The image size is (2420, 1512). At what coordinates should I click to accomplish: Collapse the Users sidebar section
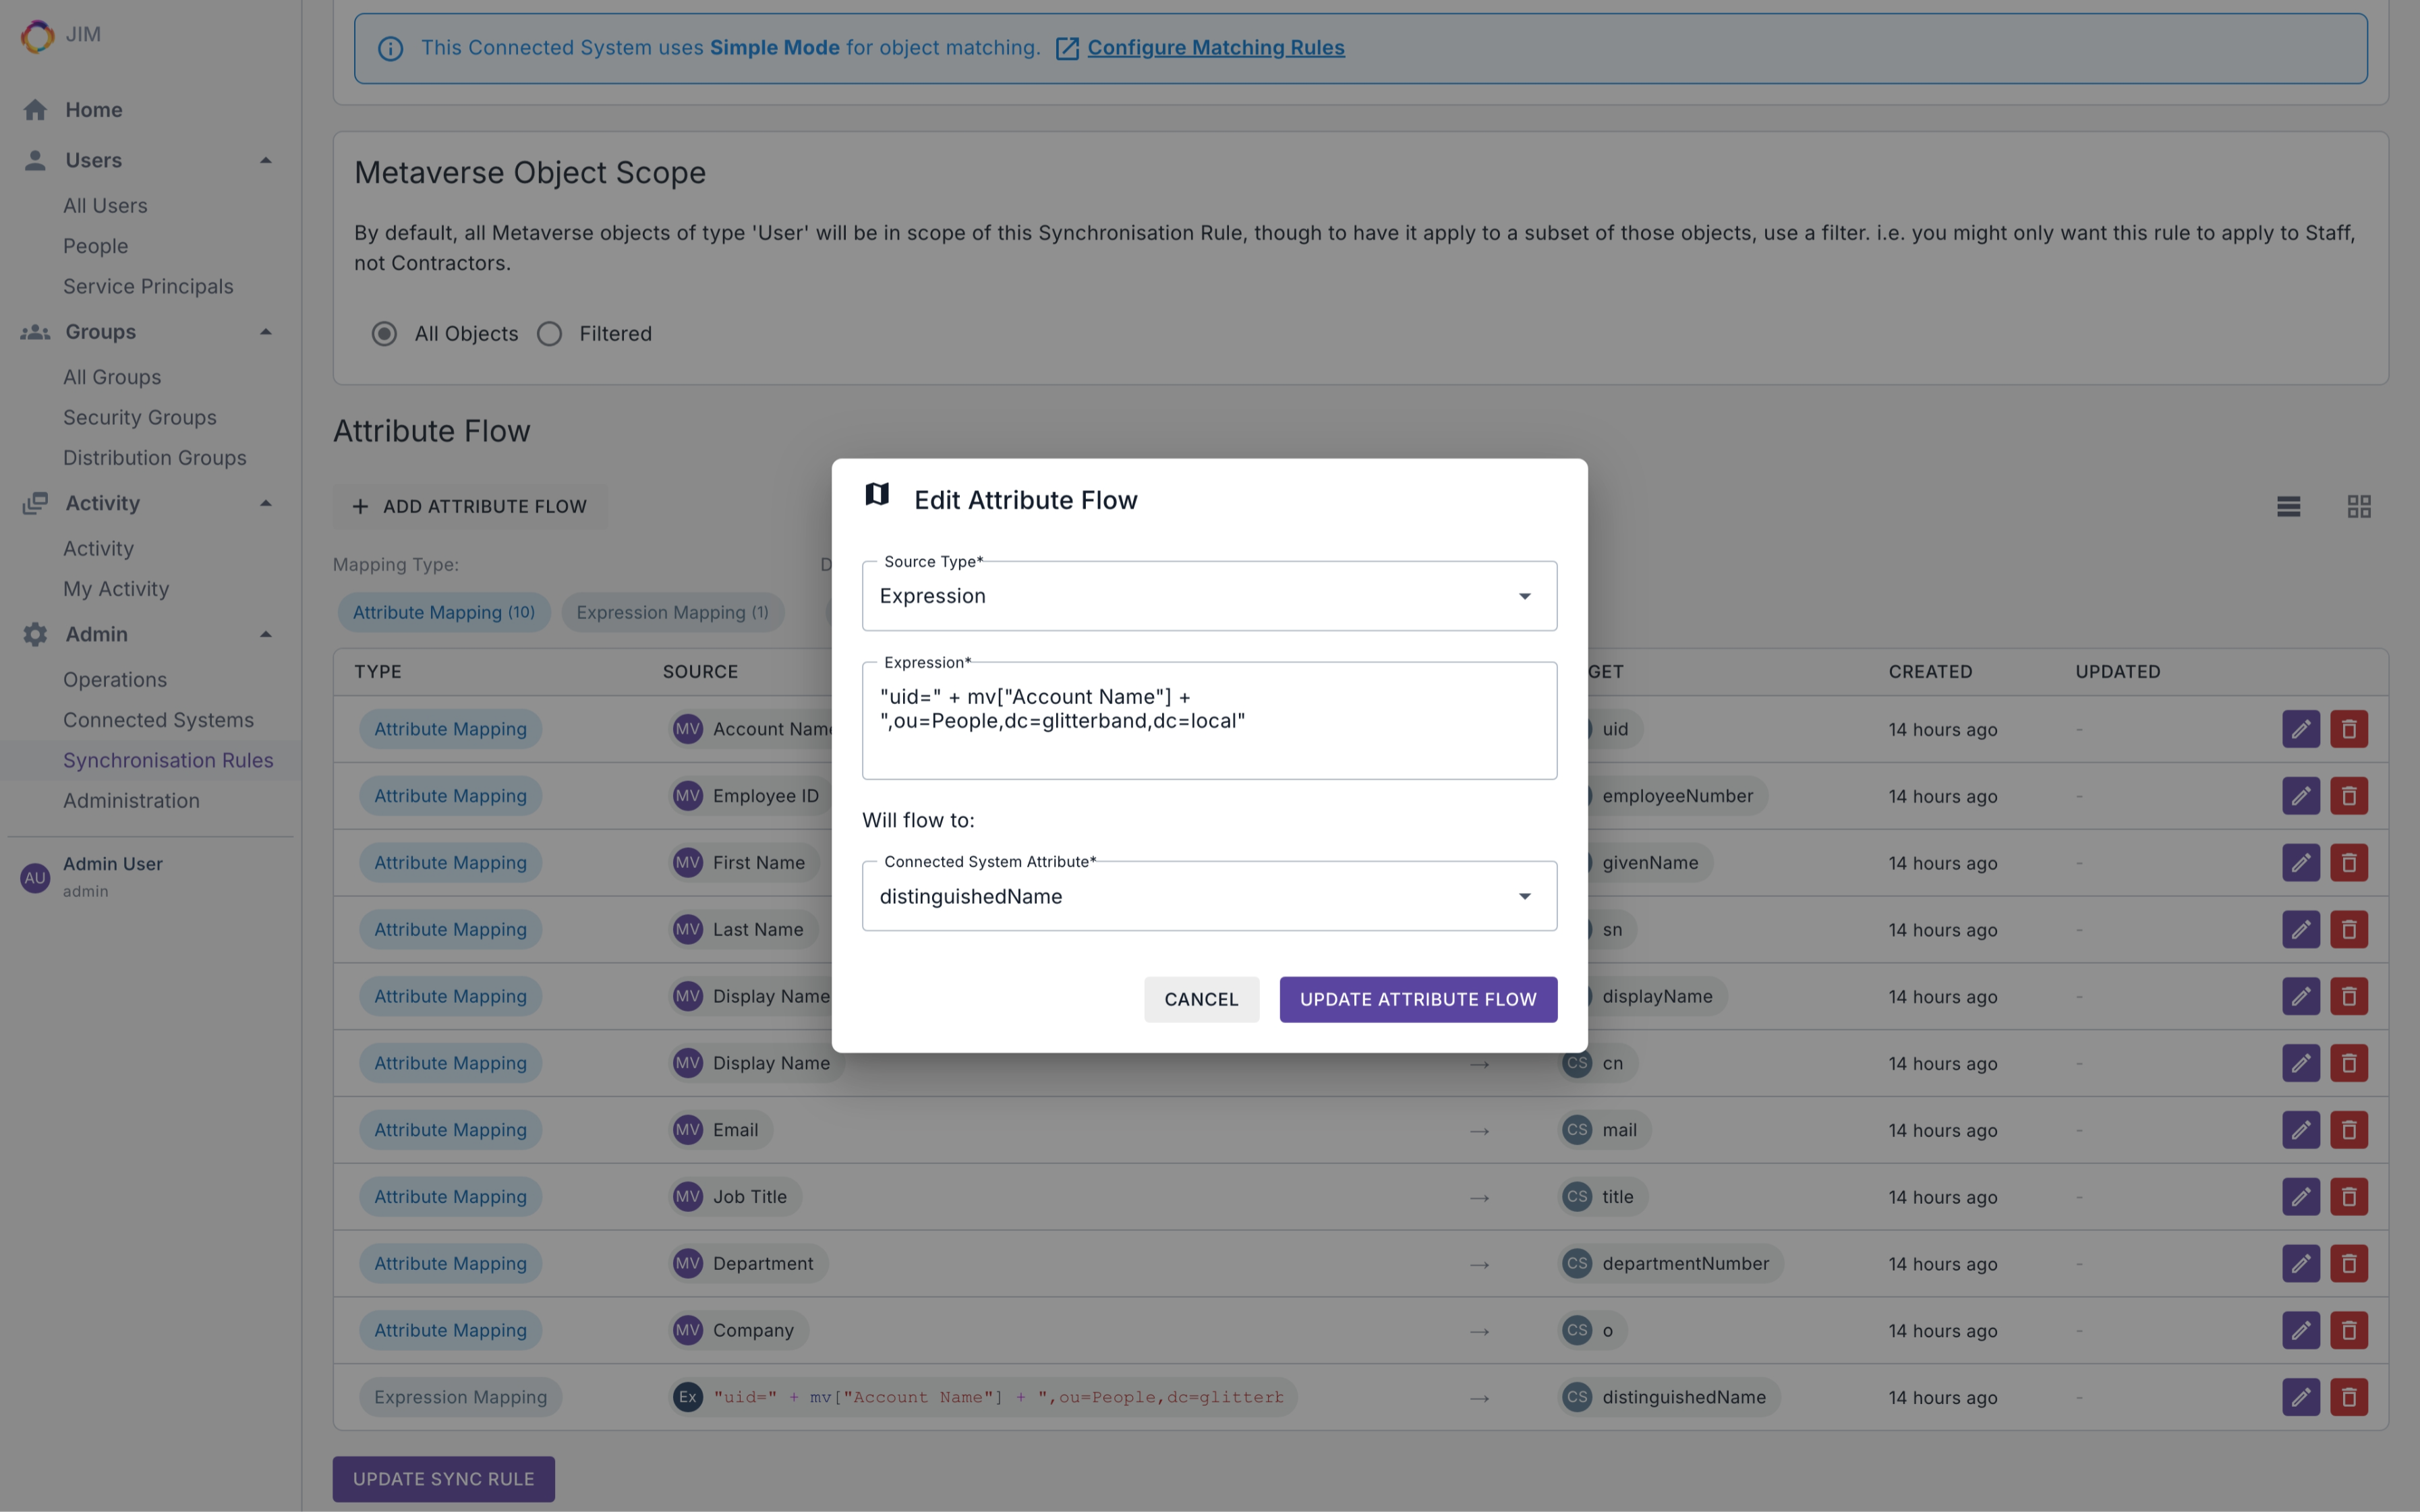[x=265, y=160]
